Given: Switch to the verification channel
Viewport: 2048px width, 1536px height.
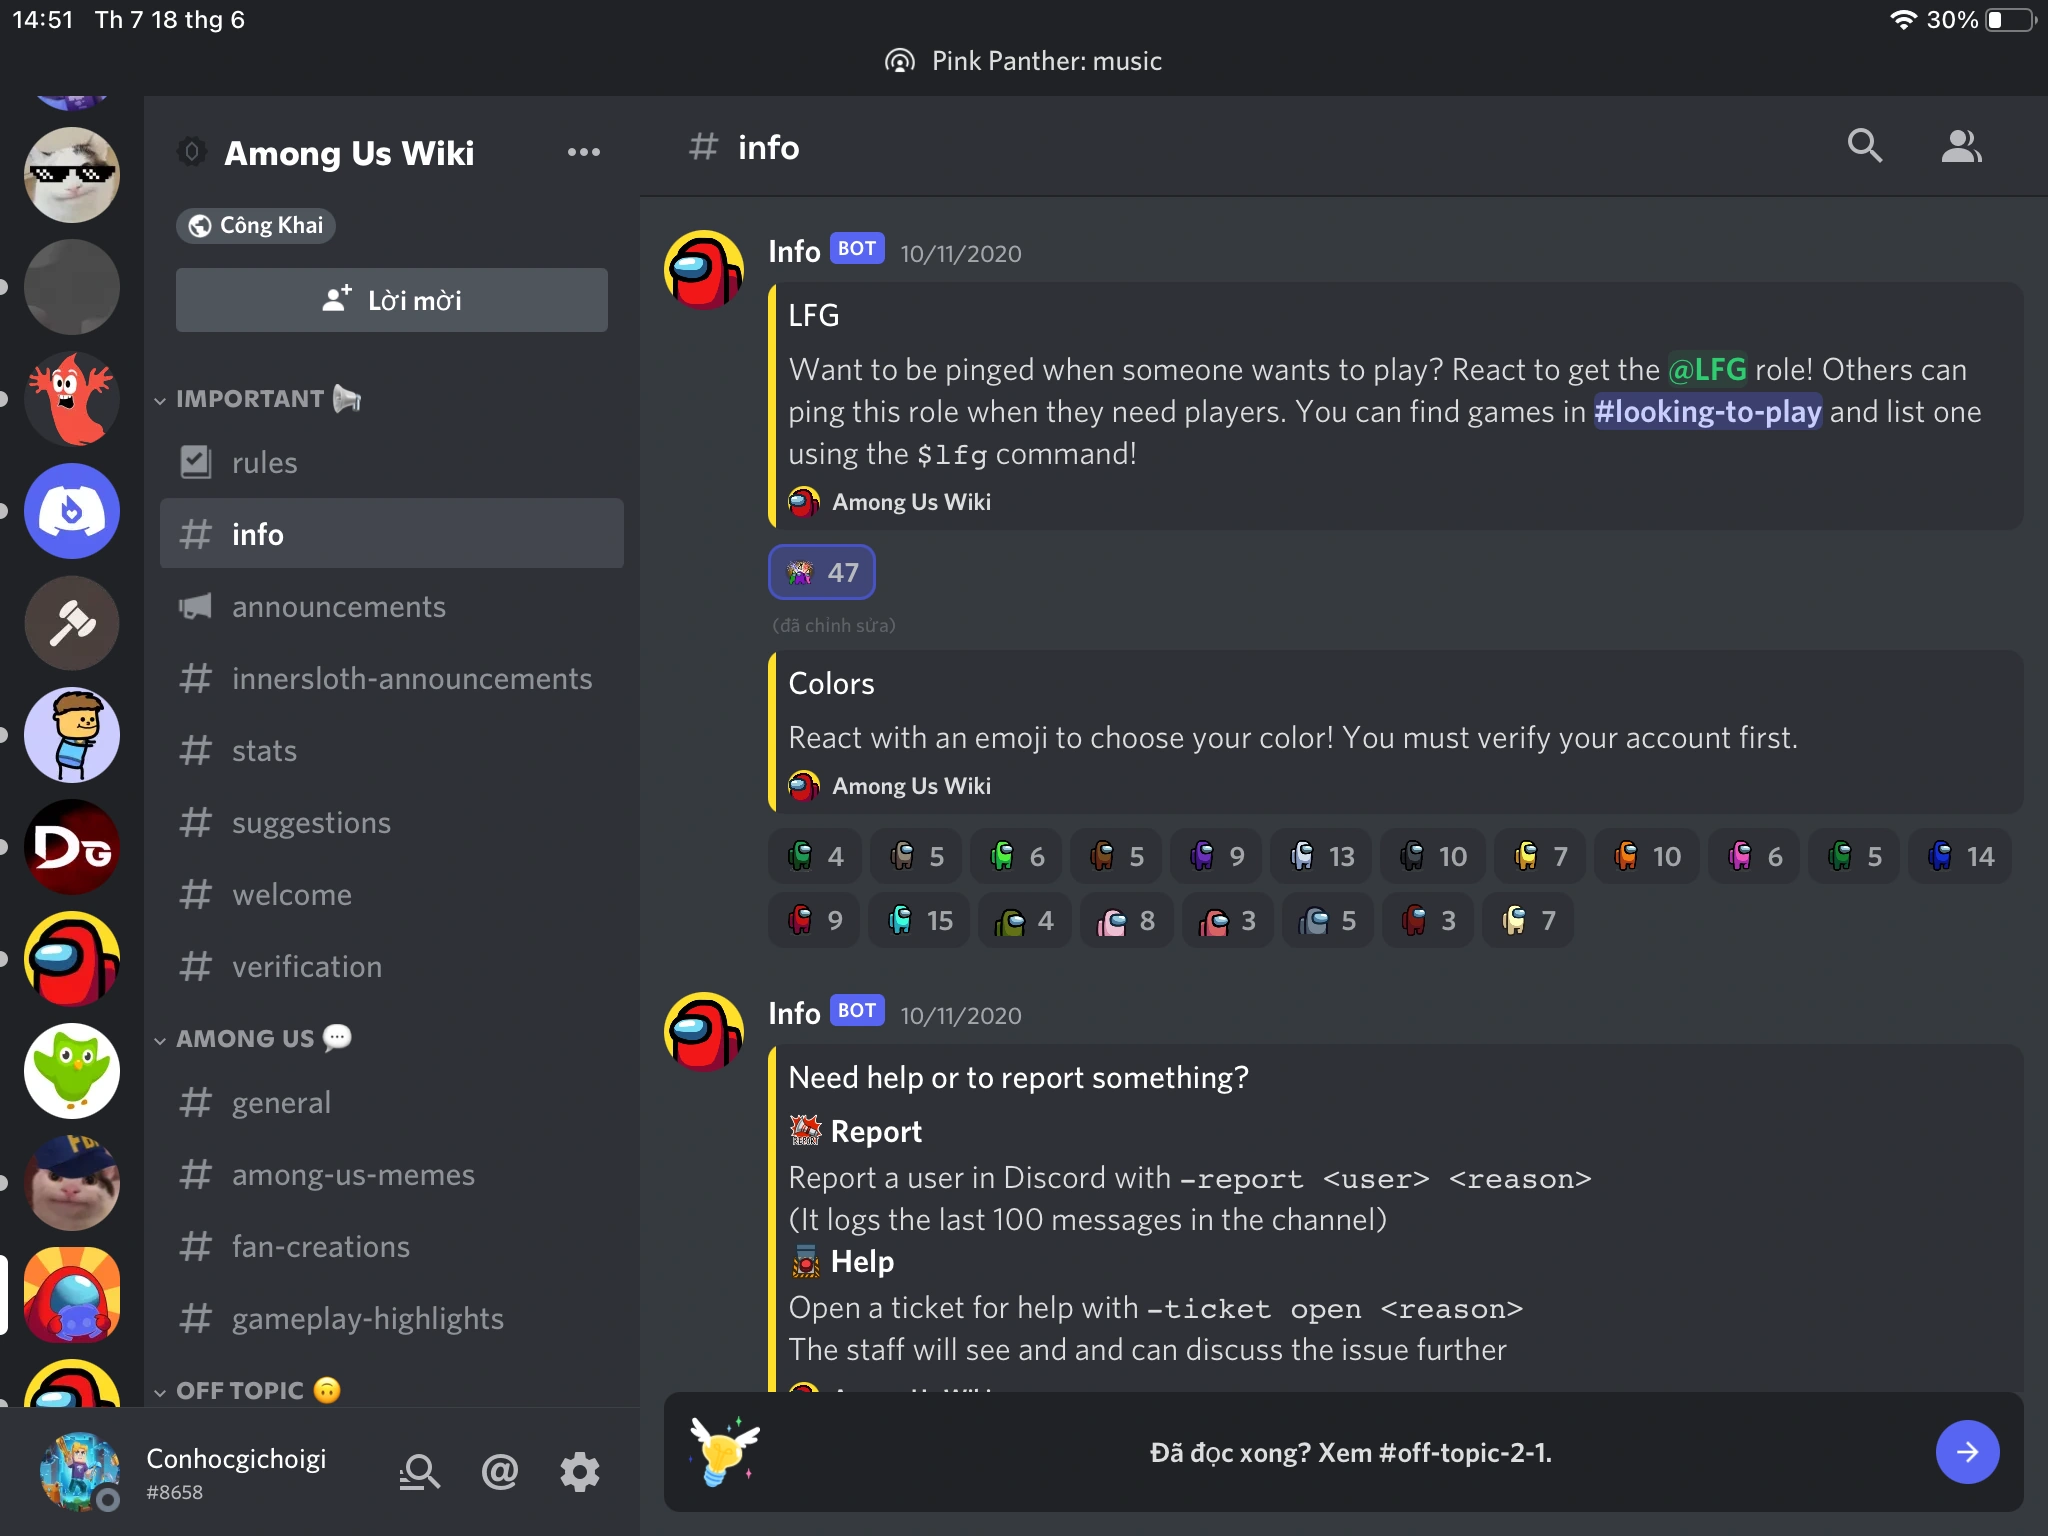Looking at the screenshot, I should [x=306, y=967].
